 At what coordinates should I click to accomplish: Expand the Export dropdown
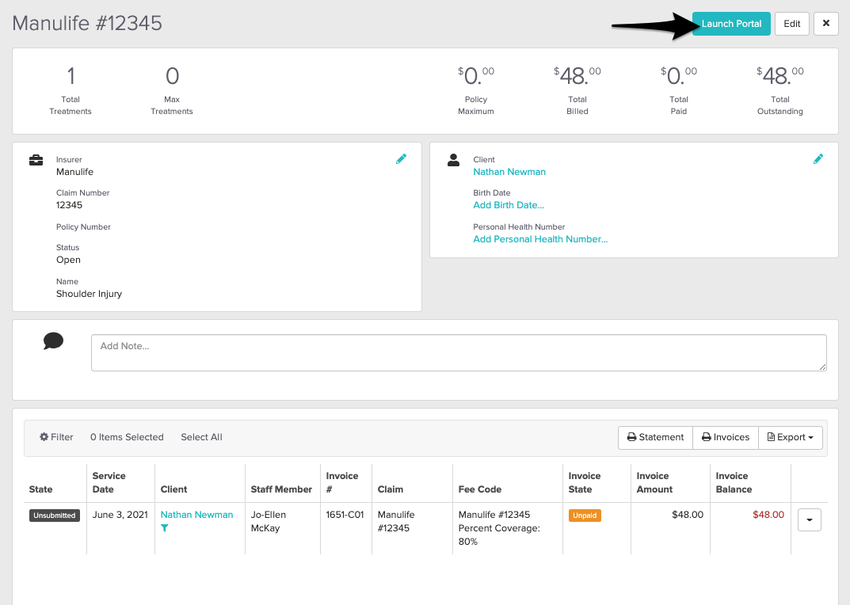click(x=790, y=437)
